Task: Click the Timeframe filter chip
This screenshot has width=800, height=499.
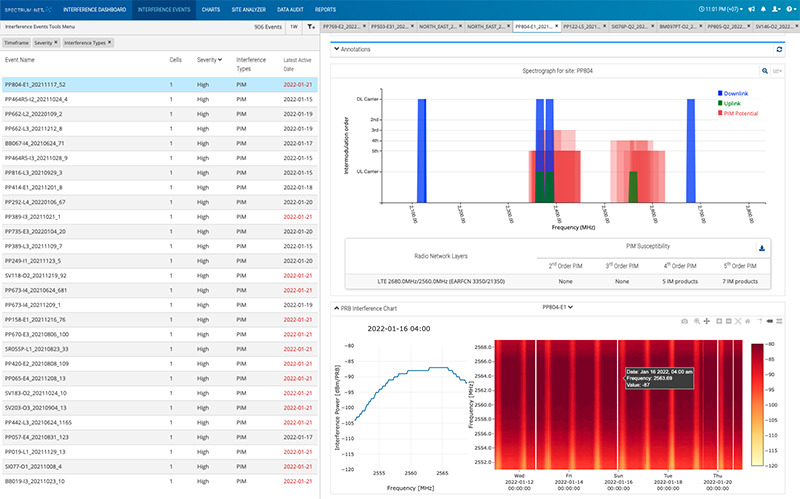Action: [16, 43]
